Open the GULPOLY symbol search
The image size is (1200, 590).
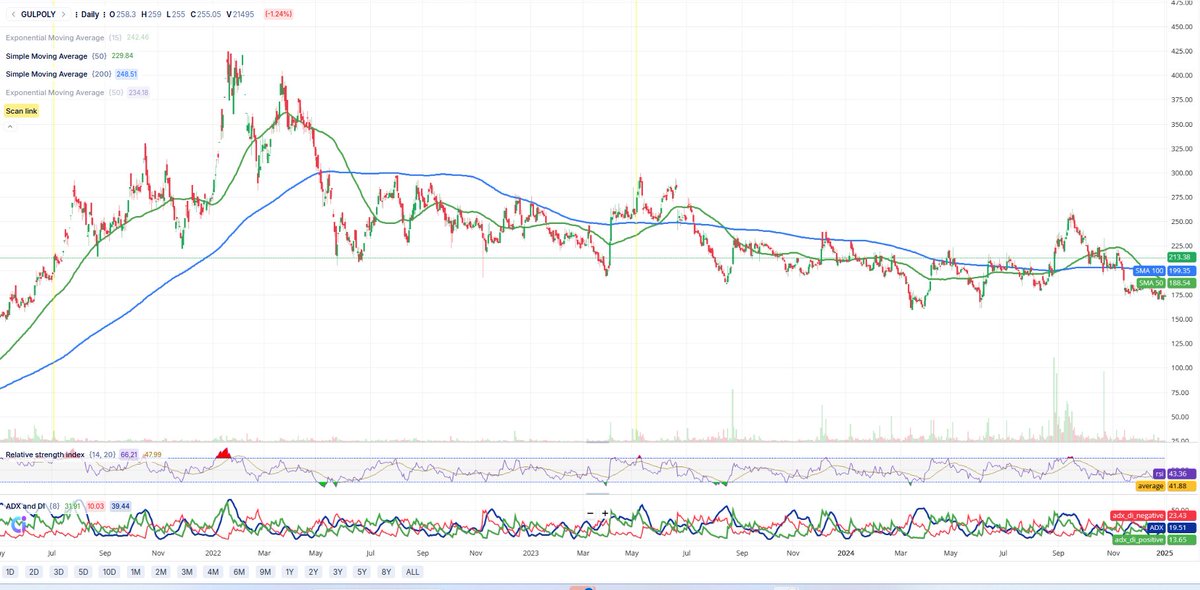(x=38, y=16)
